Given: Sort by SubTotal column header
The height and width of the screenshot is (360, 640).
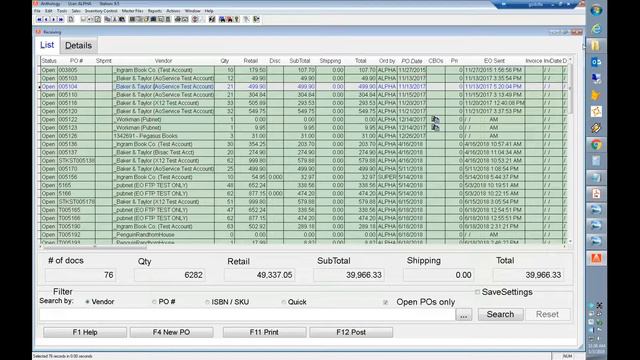Looking at the screenshot, I should click(300, 61).
